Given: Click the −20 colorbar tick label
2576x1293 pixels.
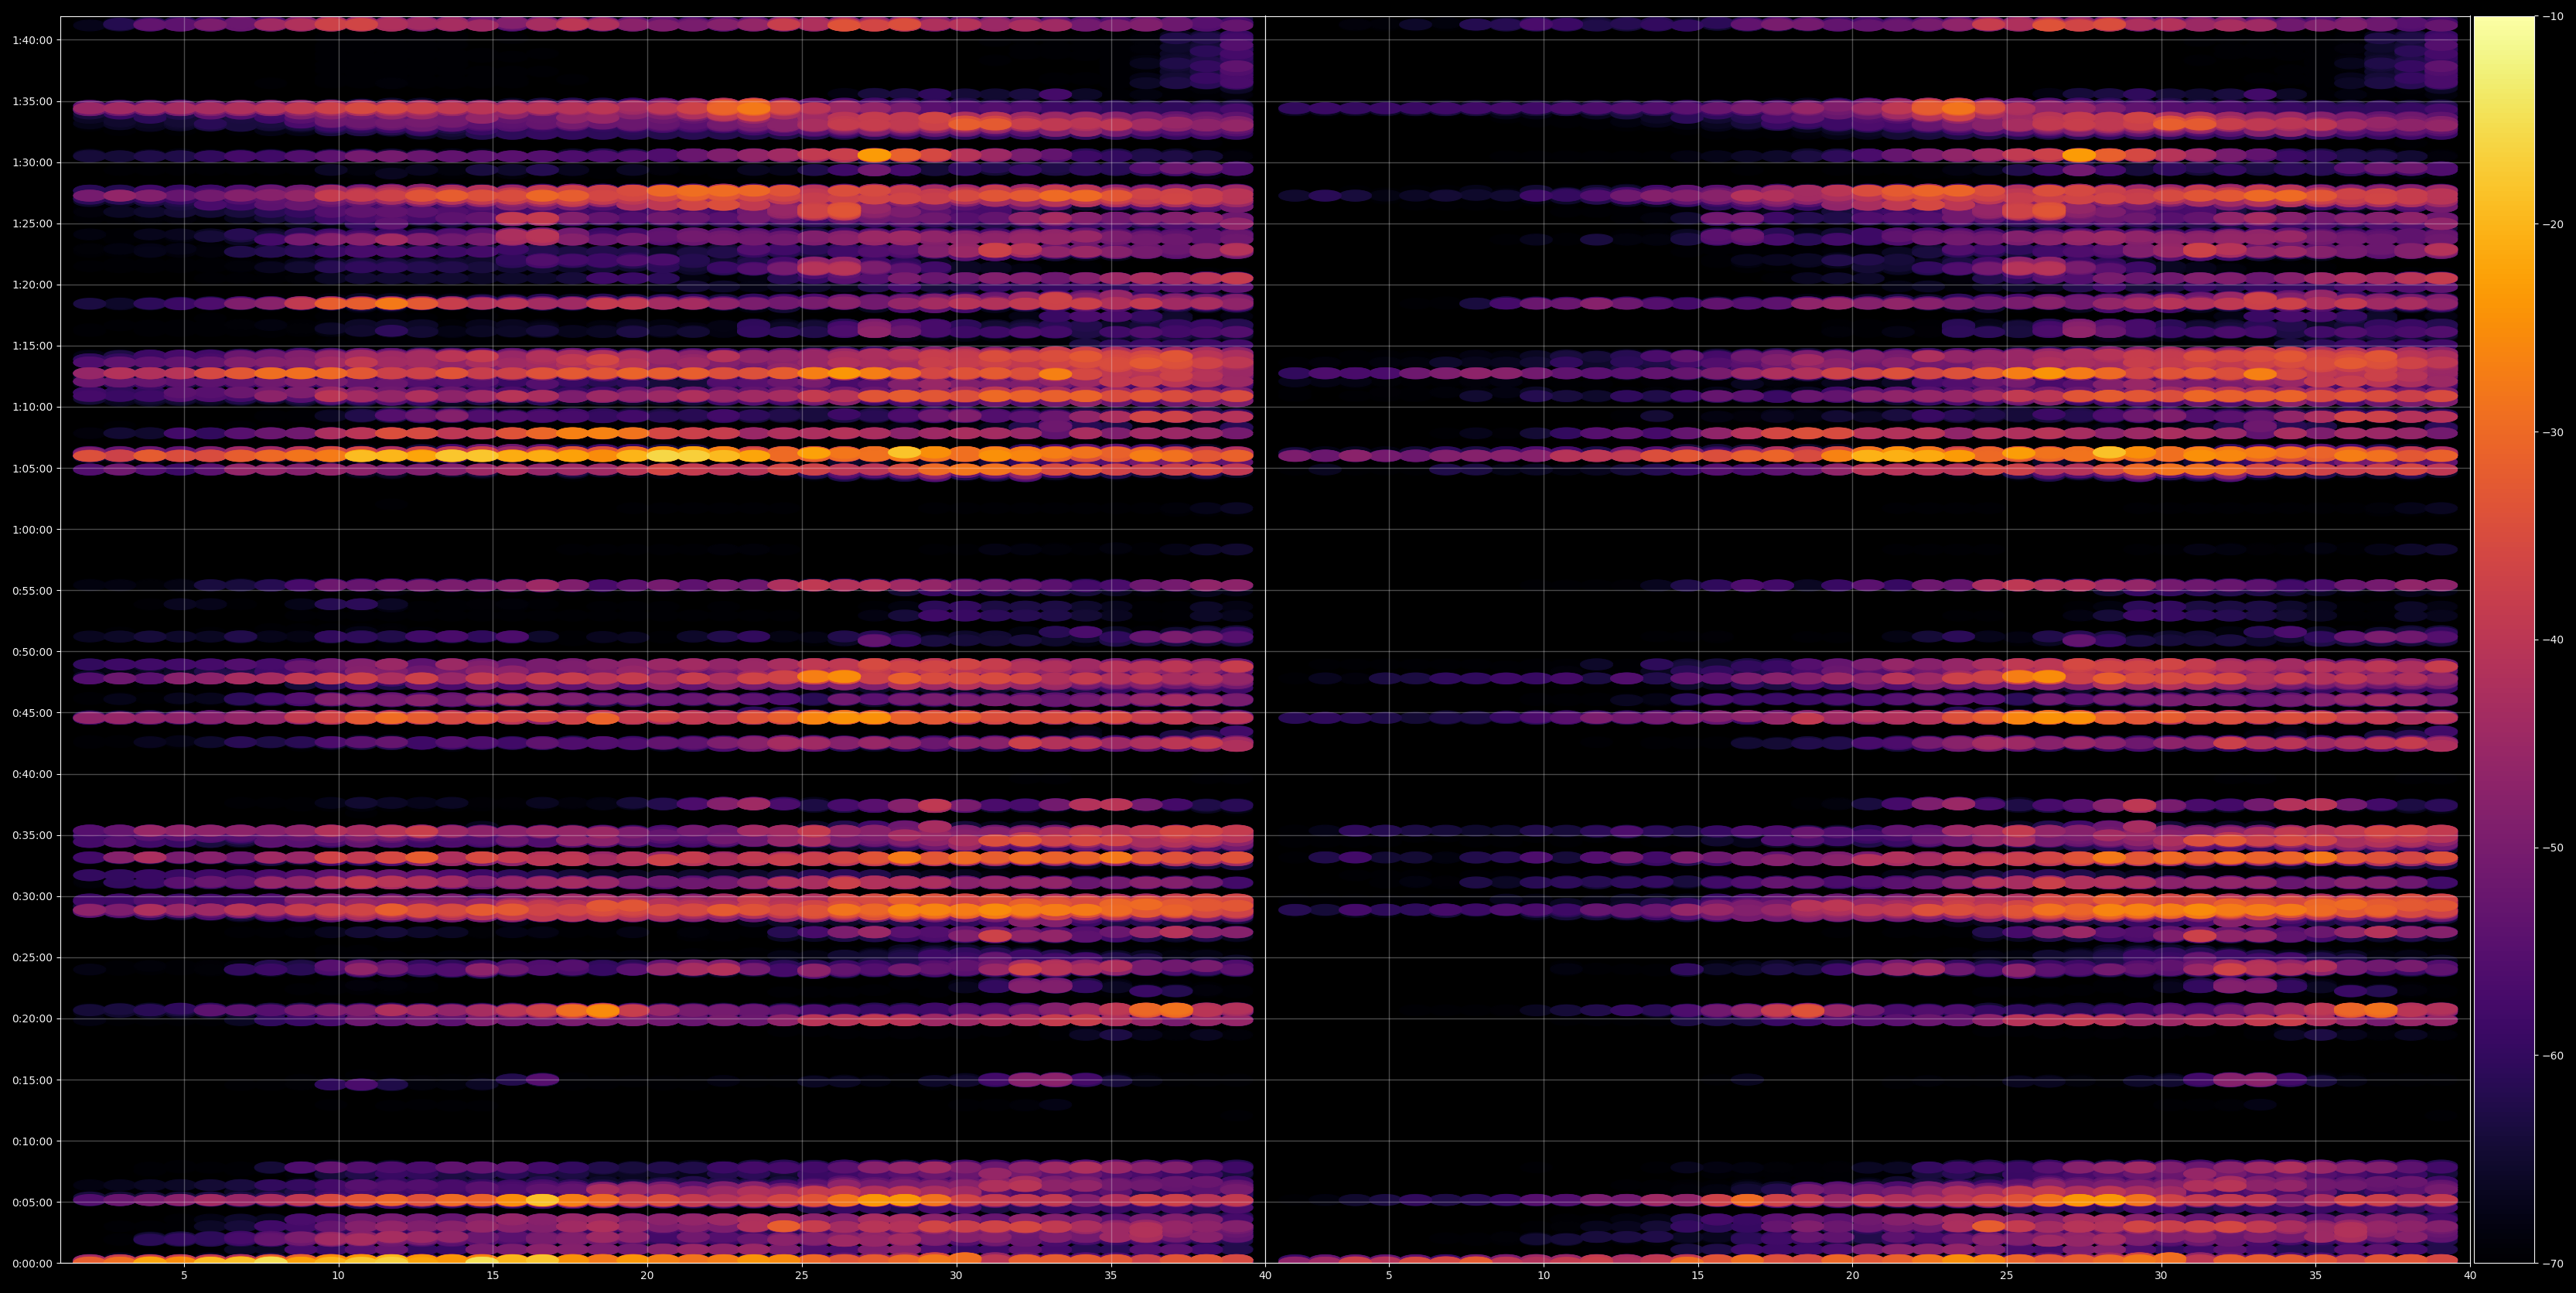Looking at the screenshot, I should click(x=2553, y=224).
